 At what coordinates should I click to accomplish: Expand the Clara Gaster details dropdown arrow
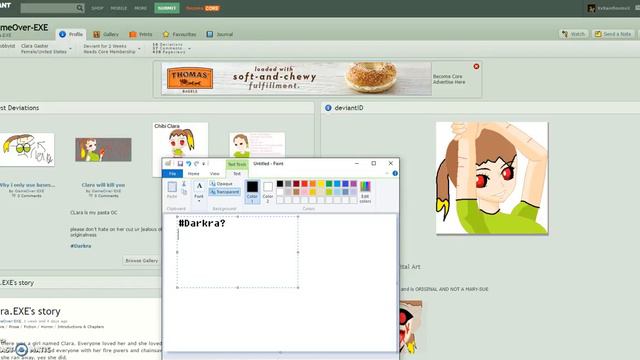pos(71,49)
